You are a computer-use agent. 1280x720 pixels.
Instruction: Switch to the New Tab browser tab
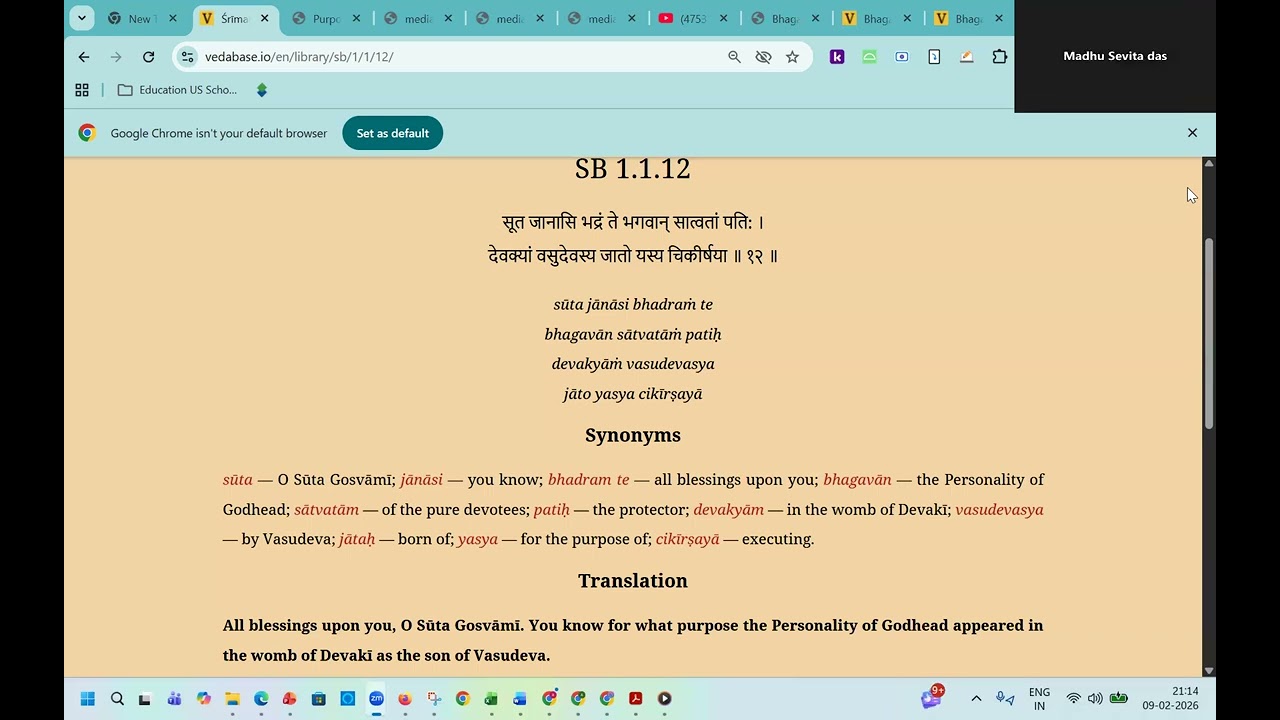143,18
